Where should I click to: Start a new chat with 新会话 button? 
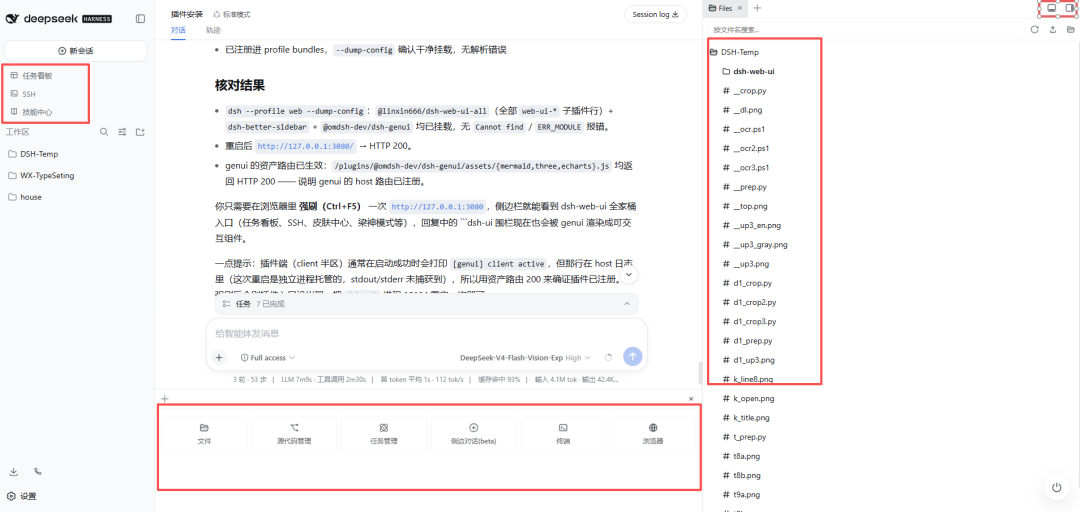point(76,50)
